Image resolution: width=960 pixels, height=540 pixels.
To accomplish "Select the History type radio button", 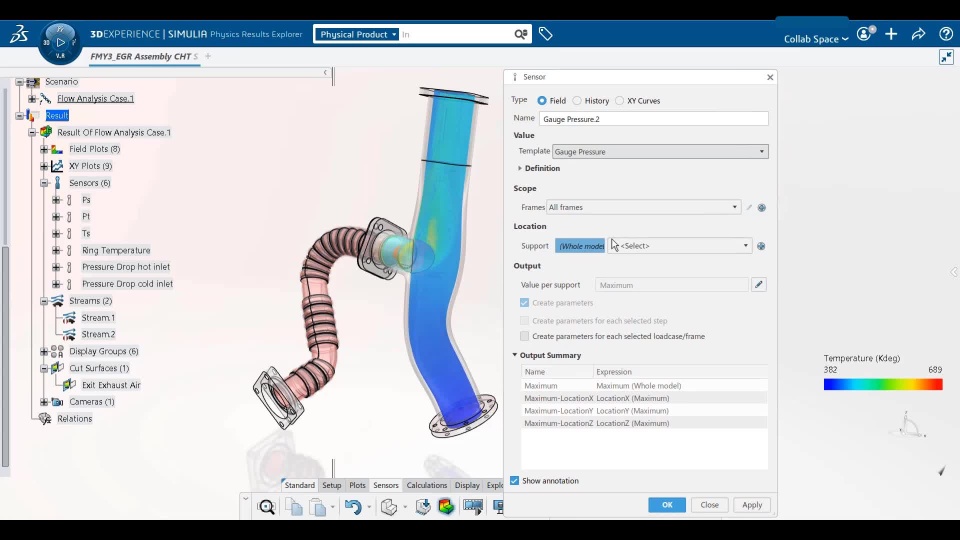I will click(x=578, y=101).
